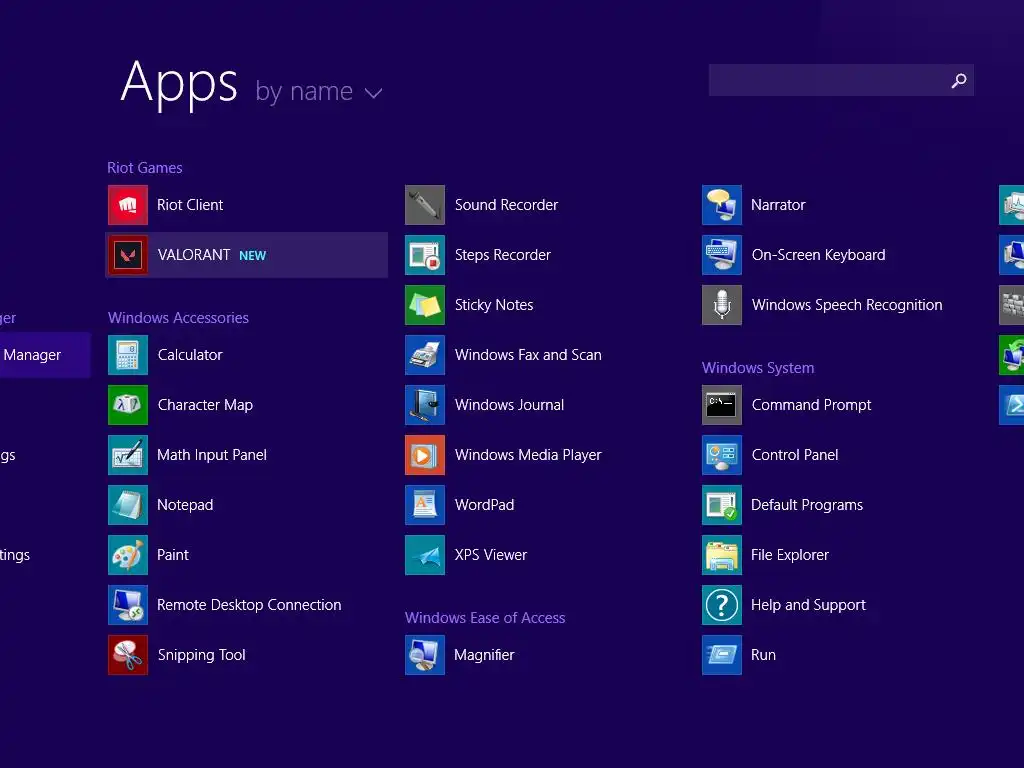Open the Windows Speech Recognition icon
This screenshot has height=768, width=1024.
pyautogui.click(x=722, y=305)
